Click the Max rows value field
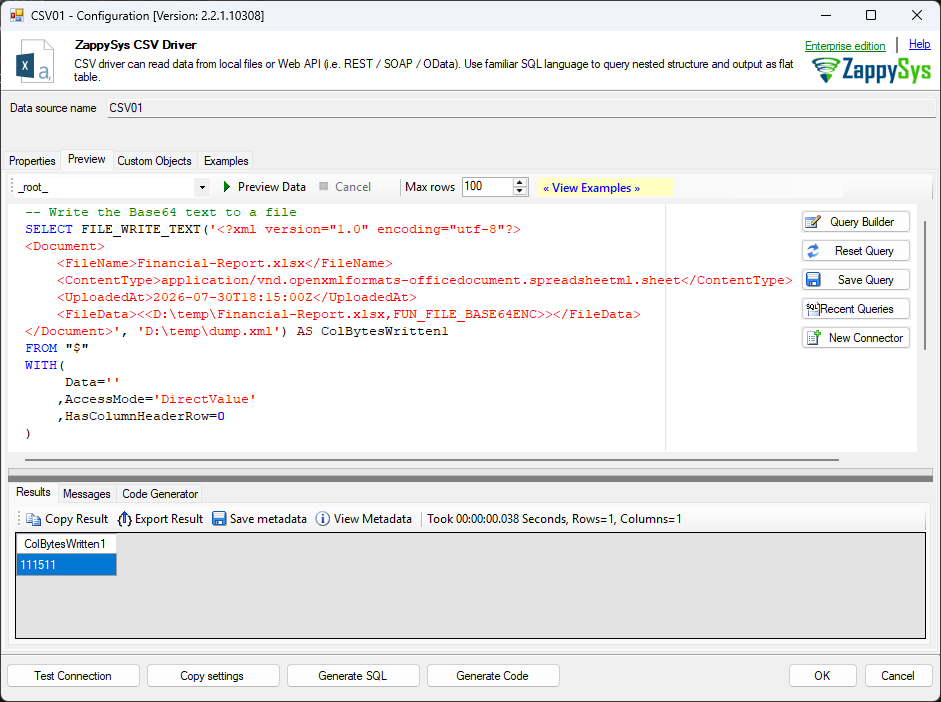 click(487, 187)
